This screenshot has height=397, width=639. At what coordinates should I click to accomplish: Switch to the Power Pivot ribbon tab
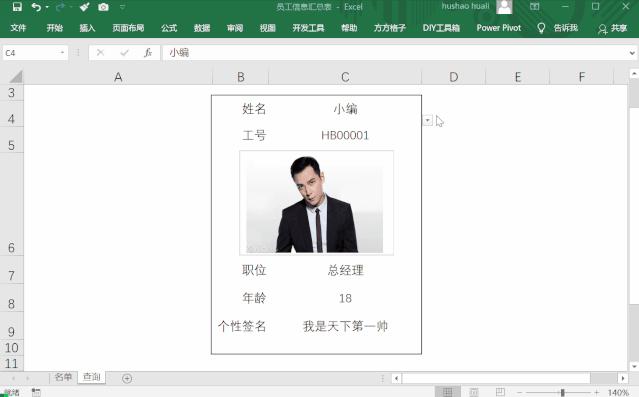coord(499,28)
